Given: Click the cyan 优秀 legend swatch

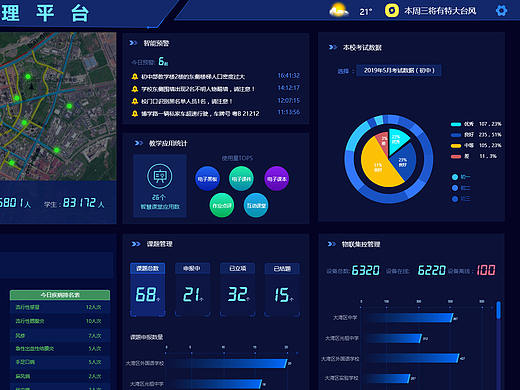Looking at the screenshot, I should pyautogui.click(x=456, y=124).
